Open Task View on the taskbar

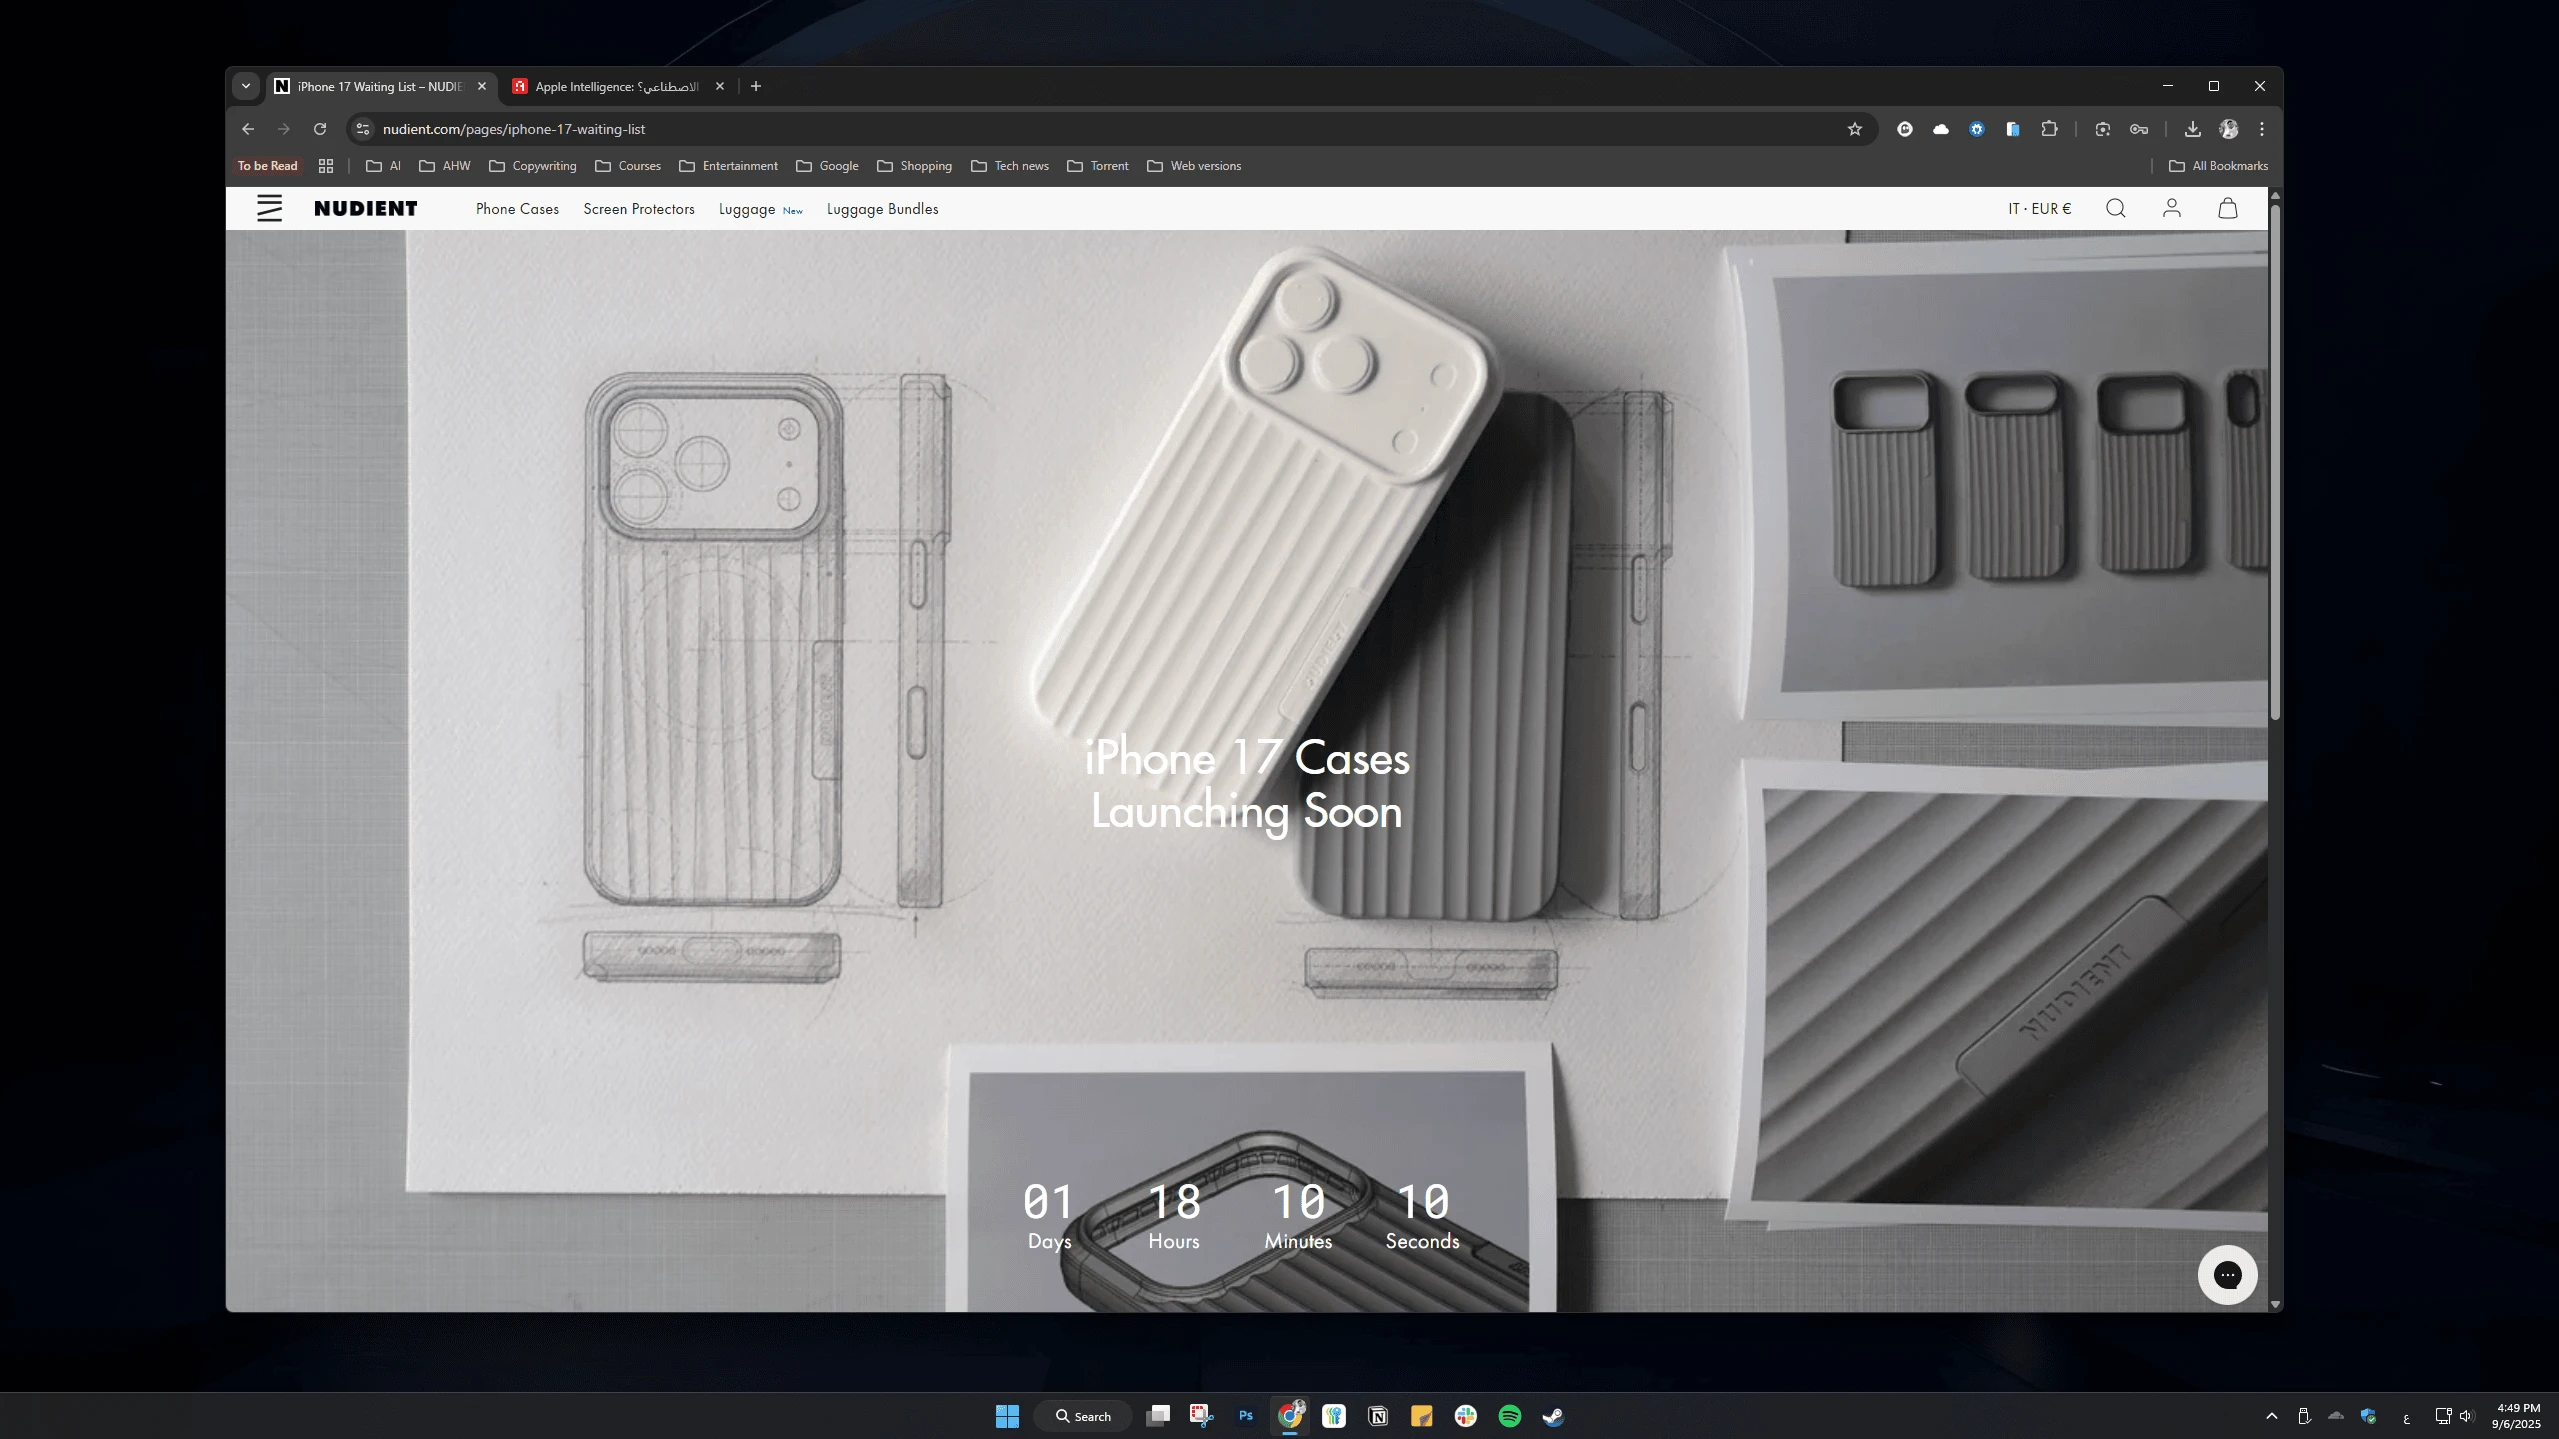coord(1158,1416)
